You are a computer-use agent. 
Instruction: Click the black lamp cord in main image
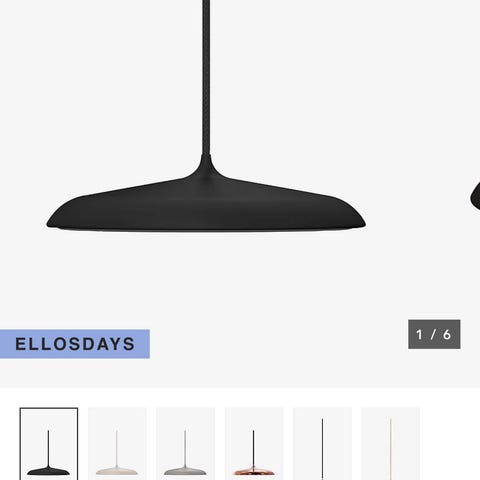[x=206, y=77]
